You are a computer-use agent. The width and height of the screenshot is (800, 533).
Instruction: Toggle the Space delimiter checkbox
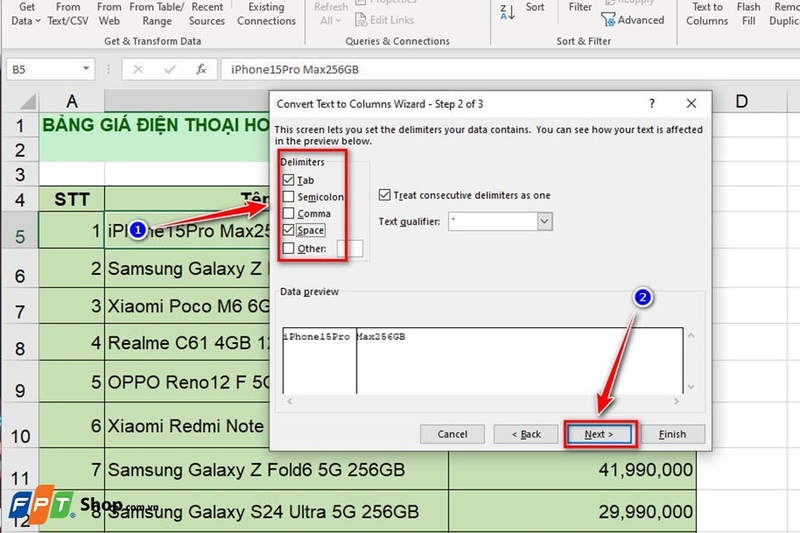coord(288,230)
